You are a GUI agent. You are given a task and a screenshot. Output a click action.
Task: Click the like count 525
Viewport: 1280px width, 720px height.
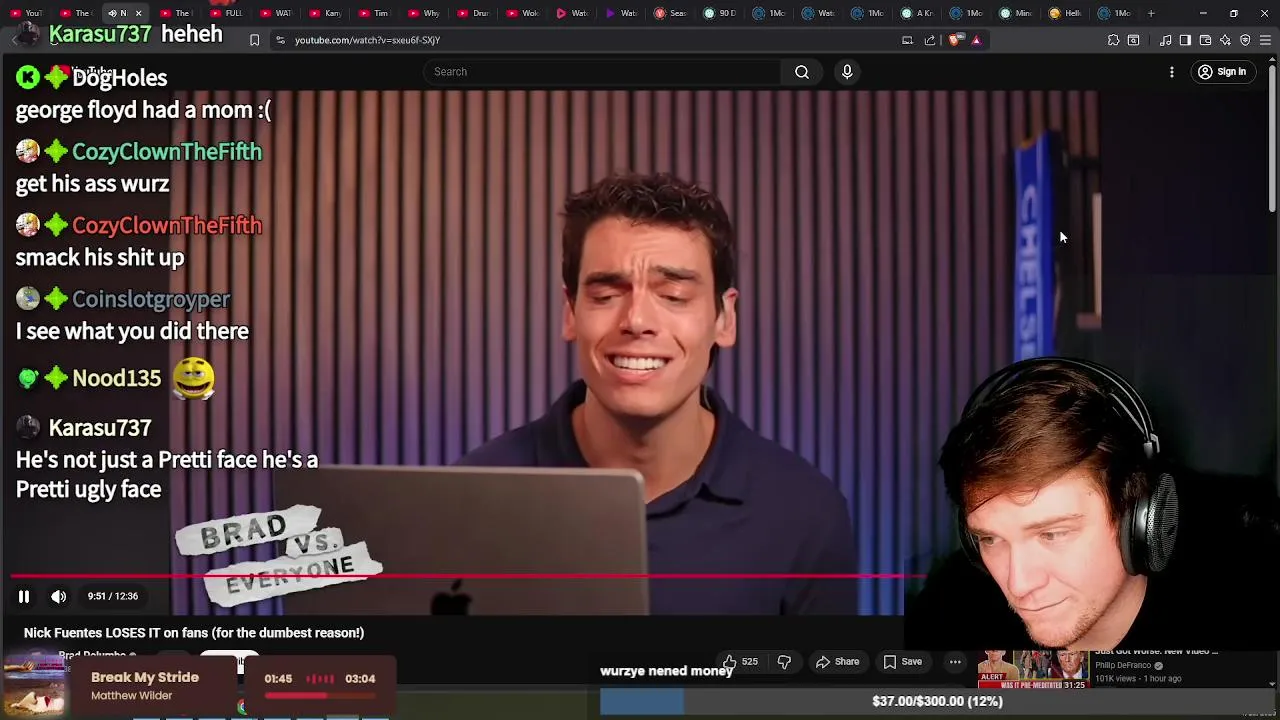click(750, 662)
